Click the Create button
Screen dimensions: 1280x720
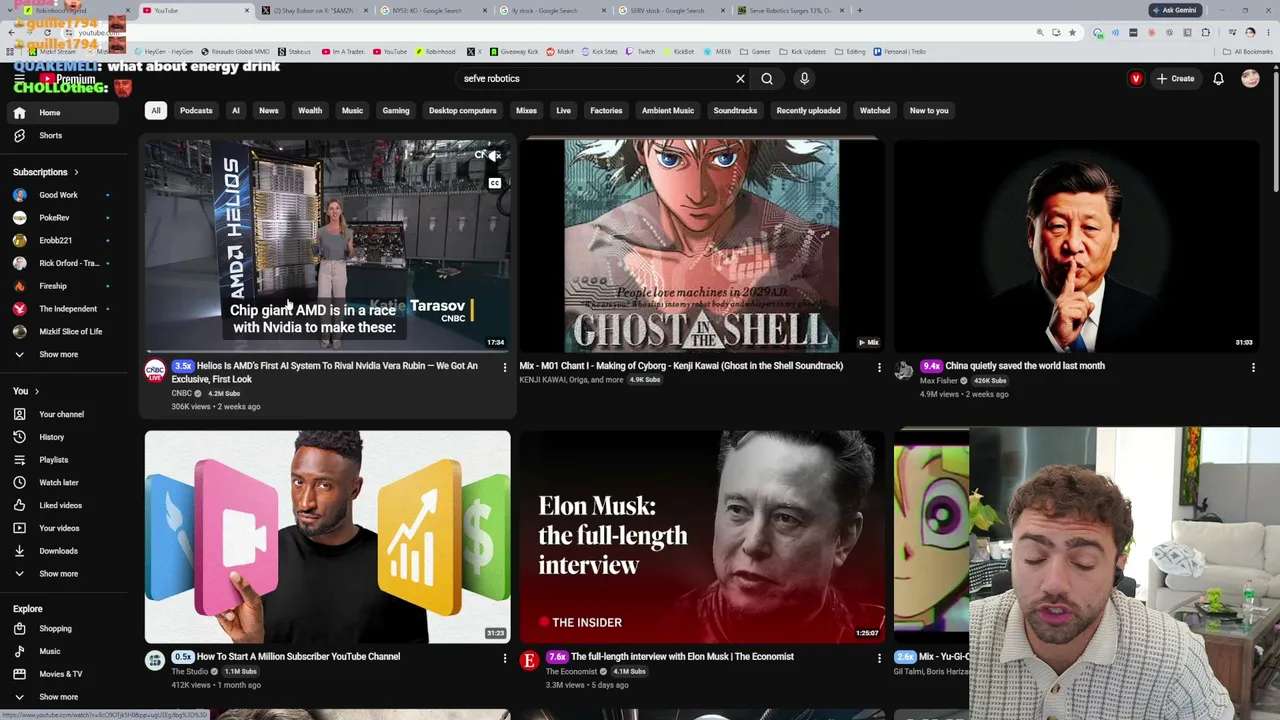click(x=1176, y=79)
